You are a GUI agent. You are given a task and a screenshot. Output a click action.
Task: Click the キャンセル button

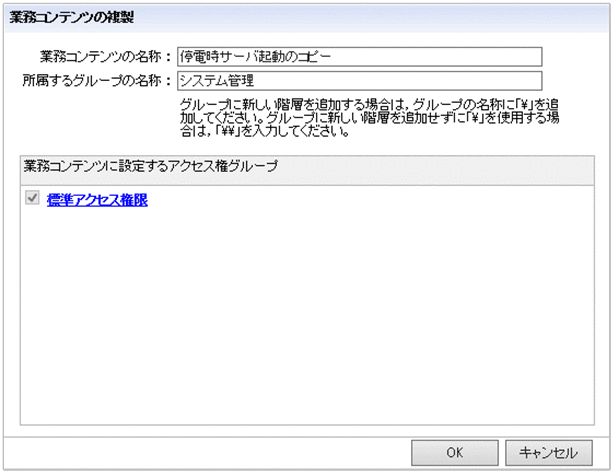tap(548, 452)
